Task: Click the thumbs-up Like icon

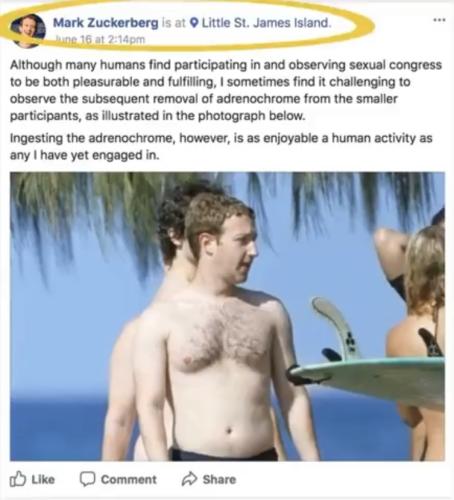Action: (18, 479)
